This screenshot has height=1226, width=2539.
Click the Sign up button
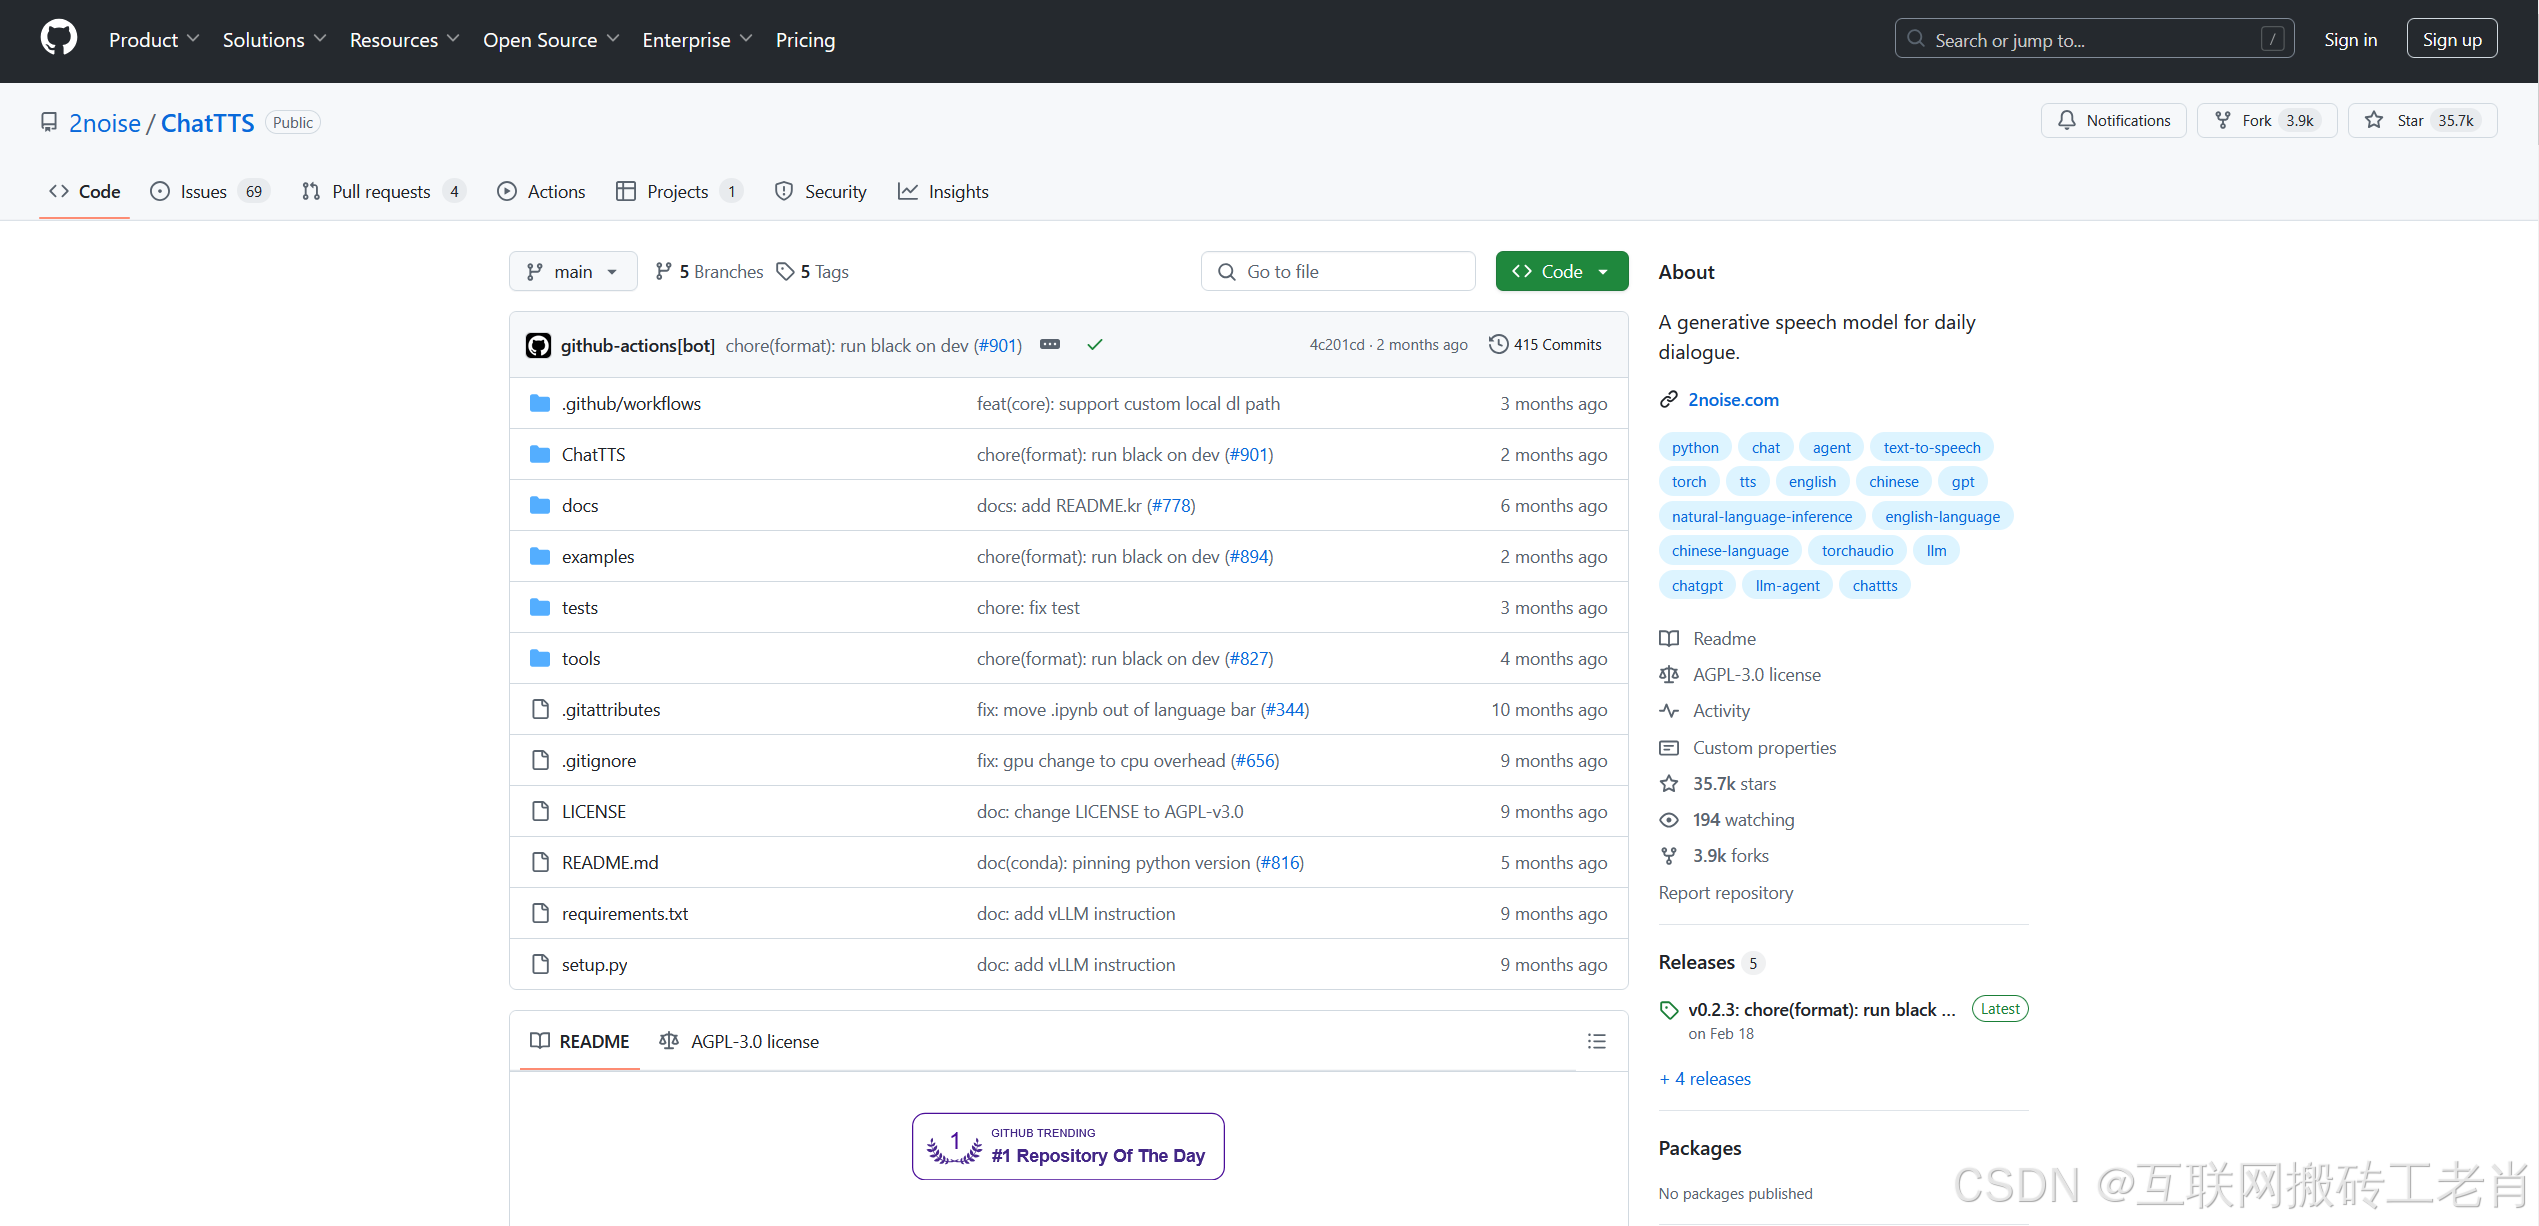pos(2451,40)
